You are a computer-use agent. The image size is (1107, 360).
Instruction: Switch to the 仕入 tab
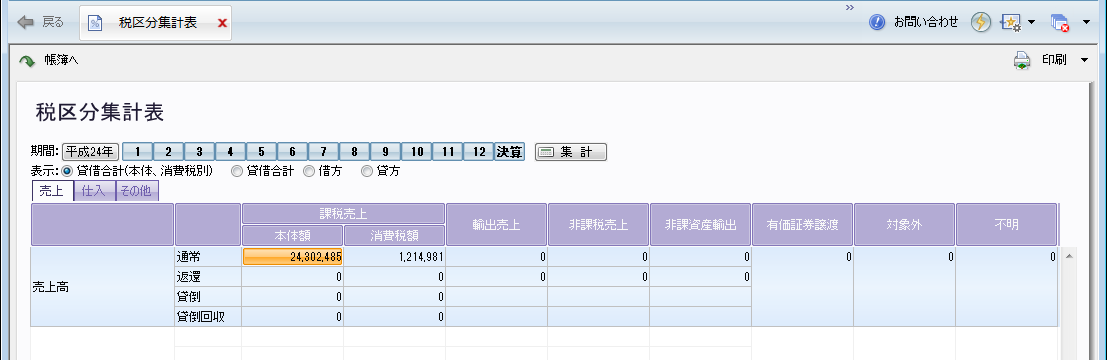(95, 191)
